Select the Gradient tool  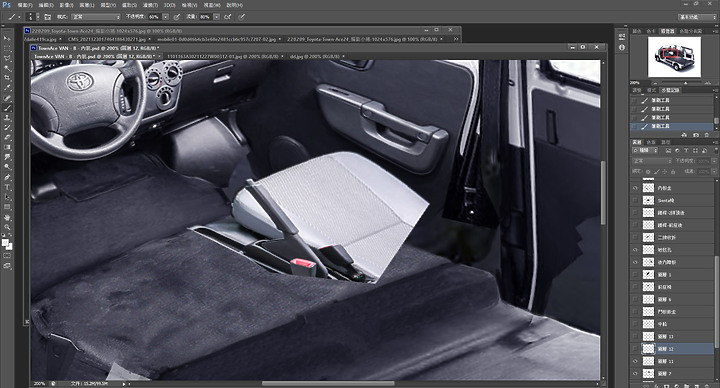(7, 147)
